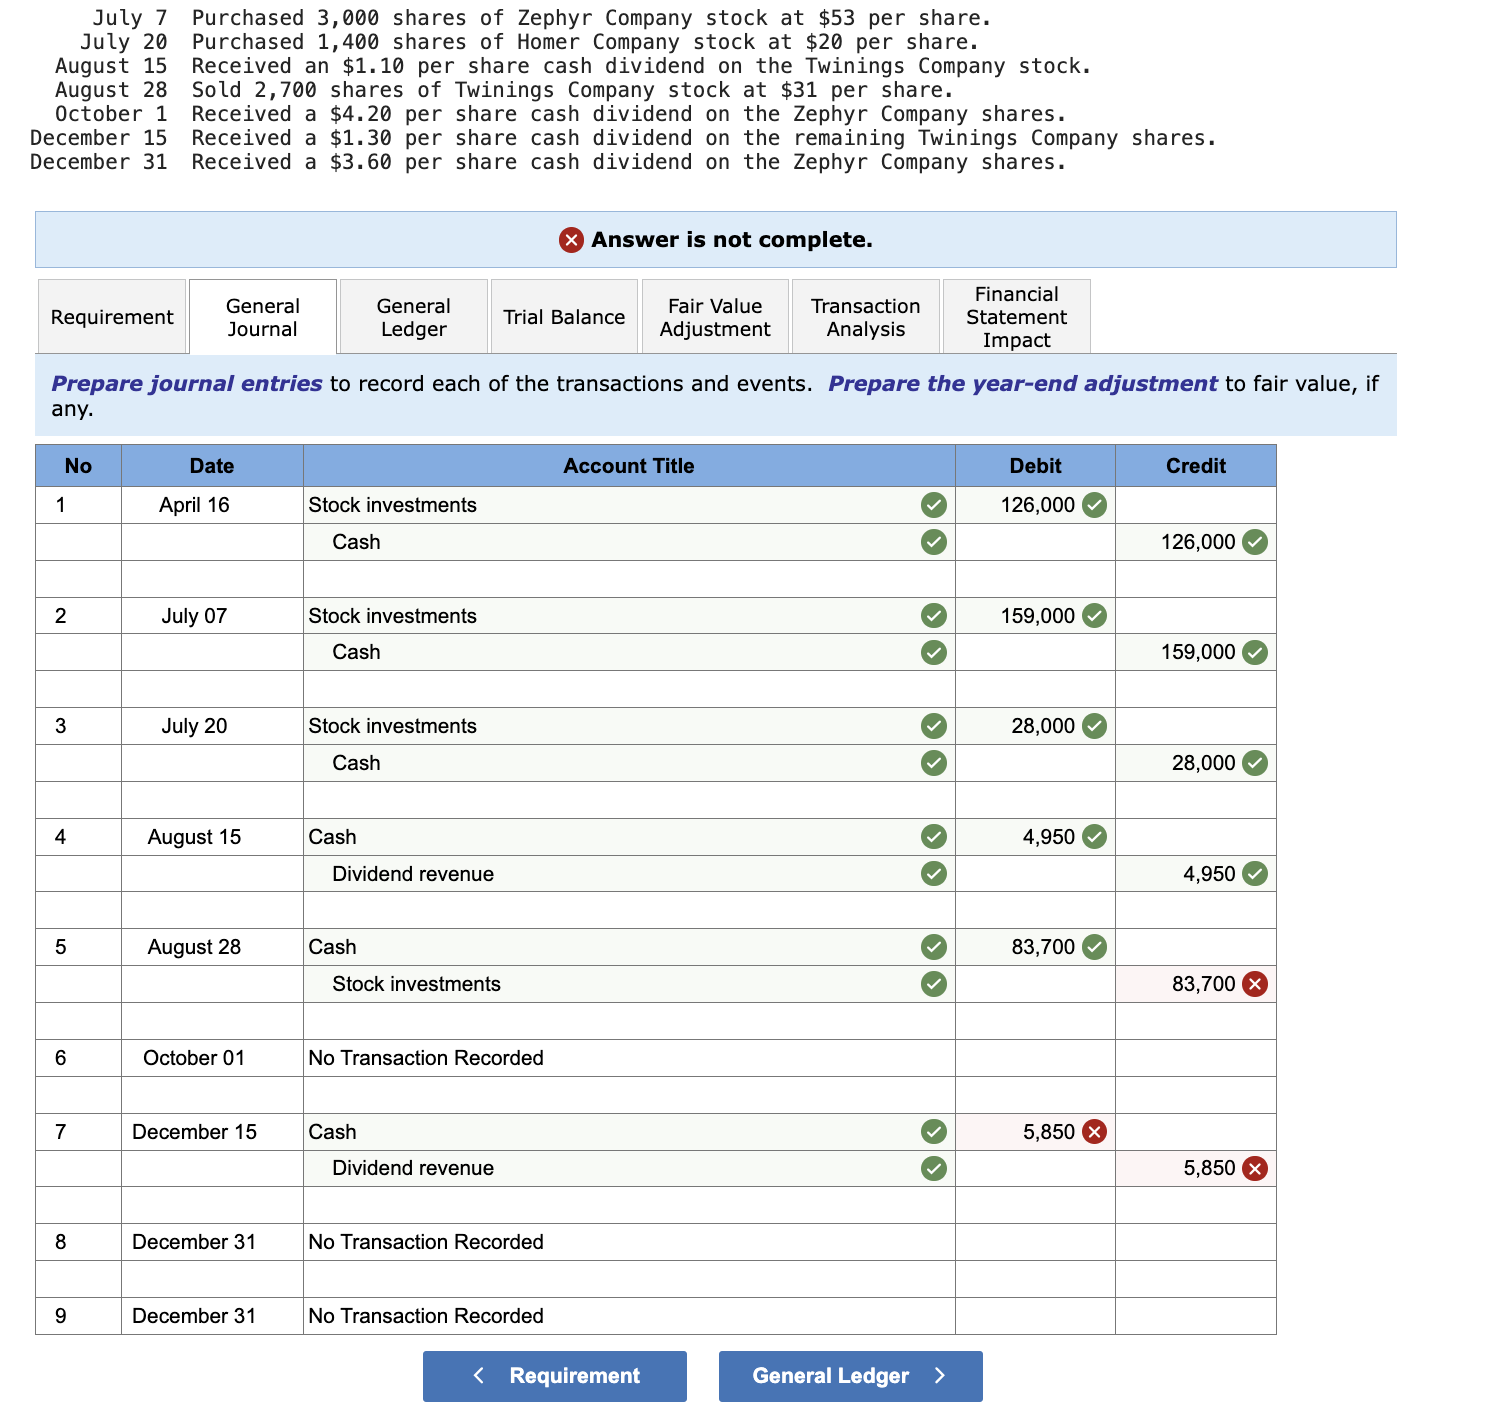This screenshot has height=1414, width=1486.
Task: Click the red X icon beside 'Answer is not complete'
Action: tap(571, 240)
